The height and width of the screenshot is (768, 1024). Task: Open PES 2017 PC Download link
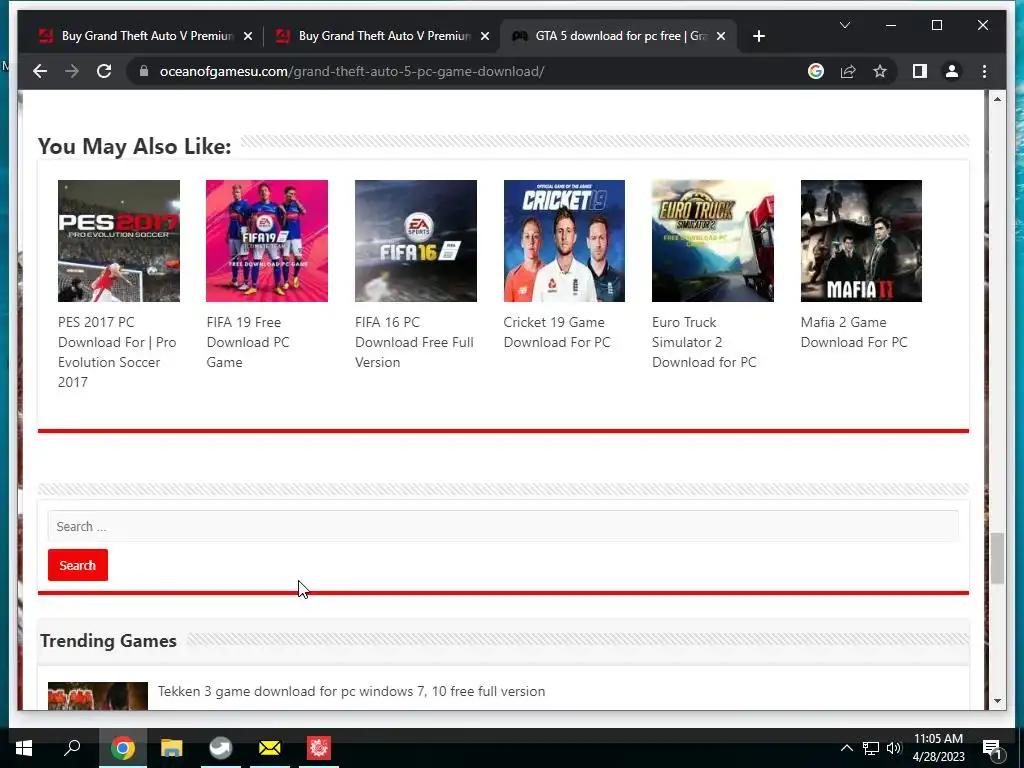click(x=117, y=352)
